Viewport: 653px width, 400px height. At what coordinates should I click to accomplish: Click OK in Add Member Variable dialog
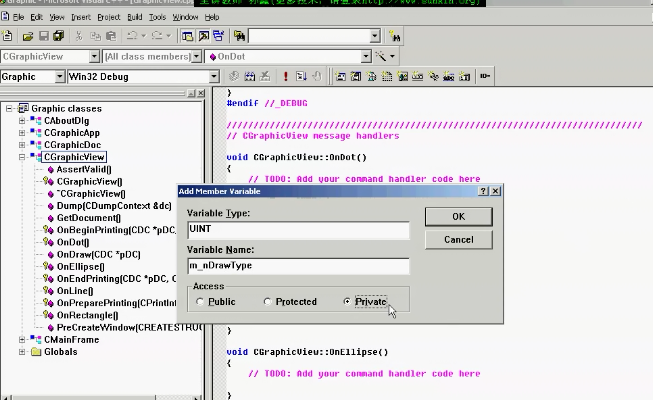(x=459, y=217)
